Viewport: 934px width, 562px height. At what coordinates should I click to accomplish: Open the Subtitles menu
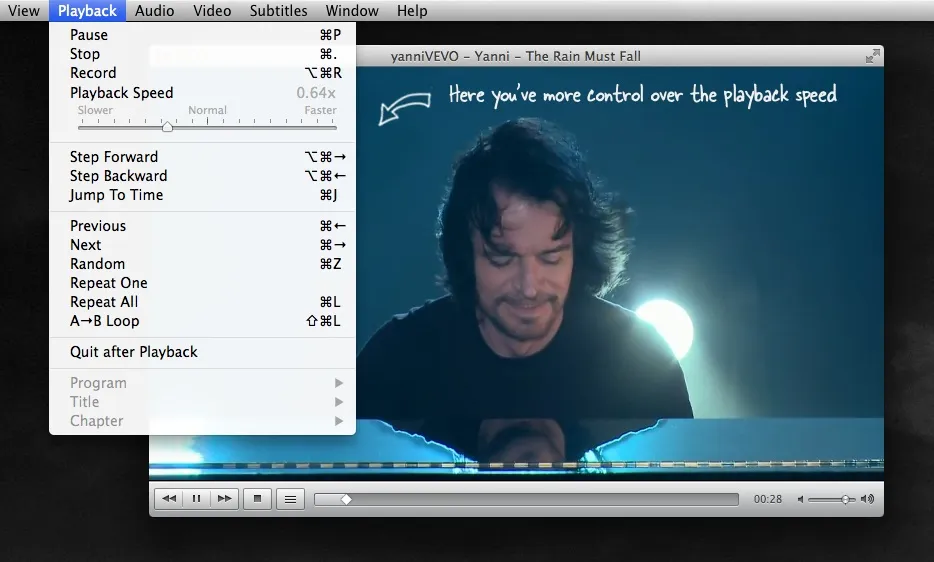click(278, 11)
